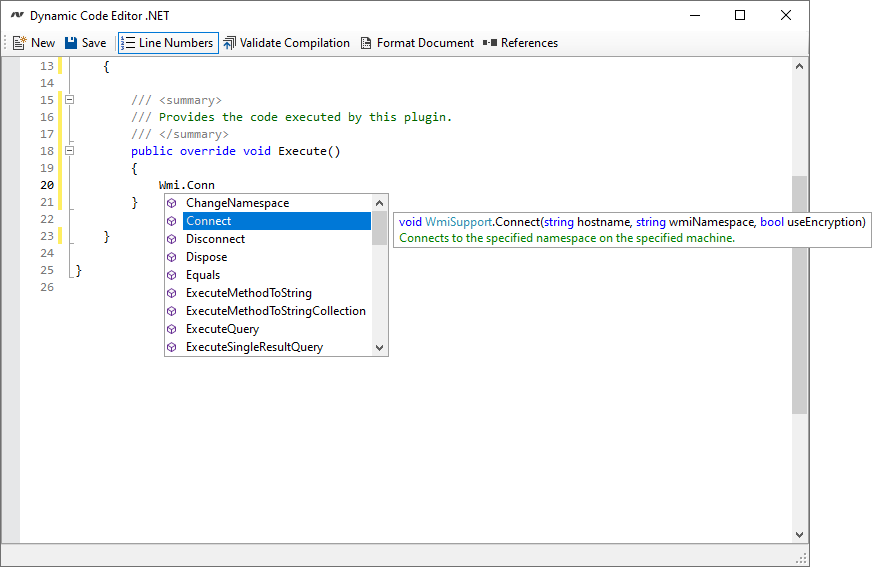876x573 pixels.
Task: Click the window resize grip in status bar
Action: 801,558
